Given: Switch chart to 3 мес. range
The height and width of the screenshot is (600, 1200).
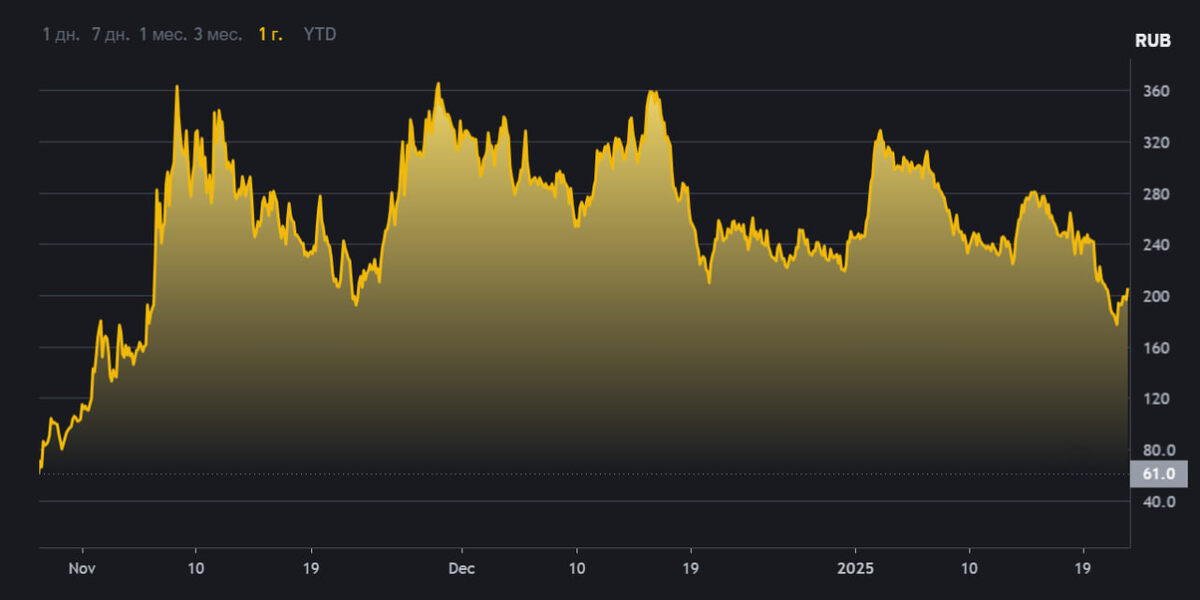Looking at the screenshot, I should pyautogui.click(x=217, y=34).
